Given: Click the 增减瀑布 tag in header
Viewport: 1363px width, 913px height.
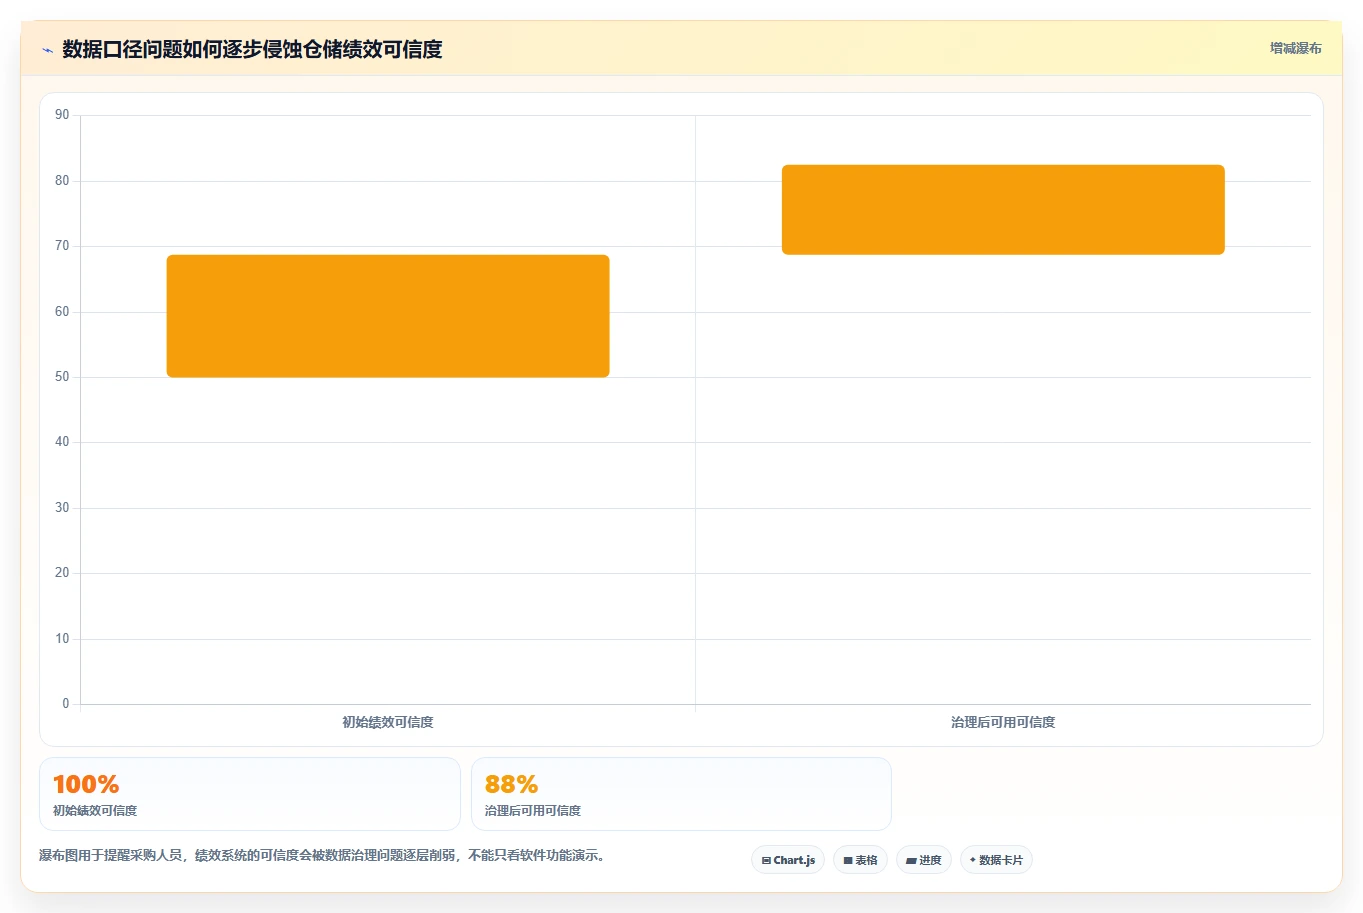Looking at the screenshot, I should 1295,48.
